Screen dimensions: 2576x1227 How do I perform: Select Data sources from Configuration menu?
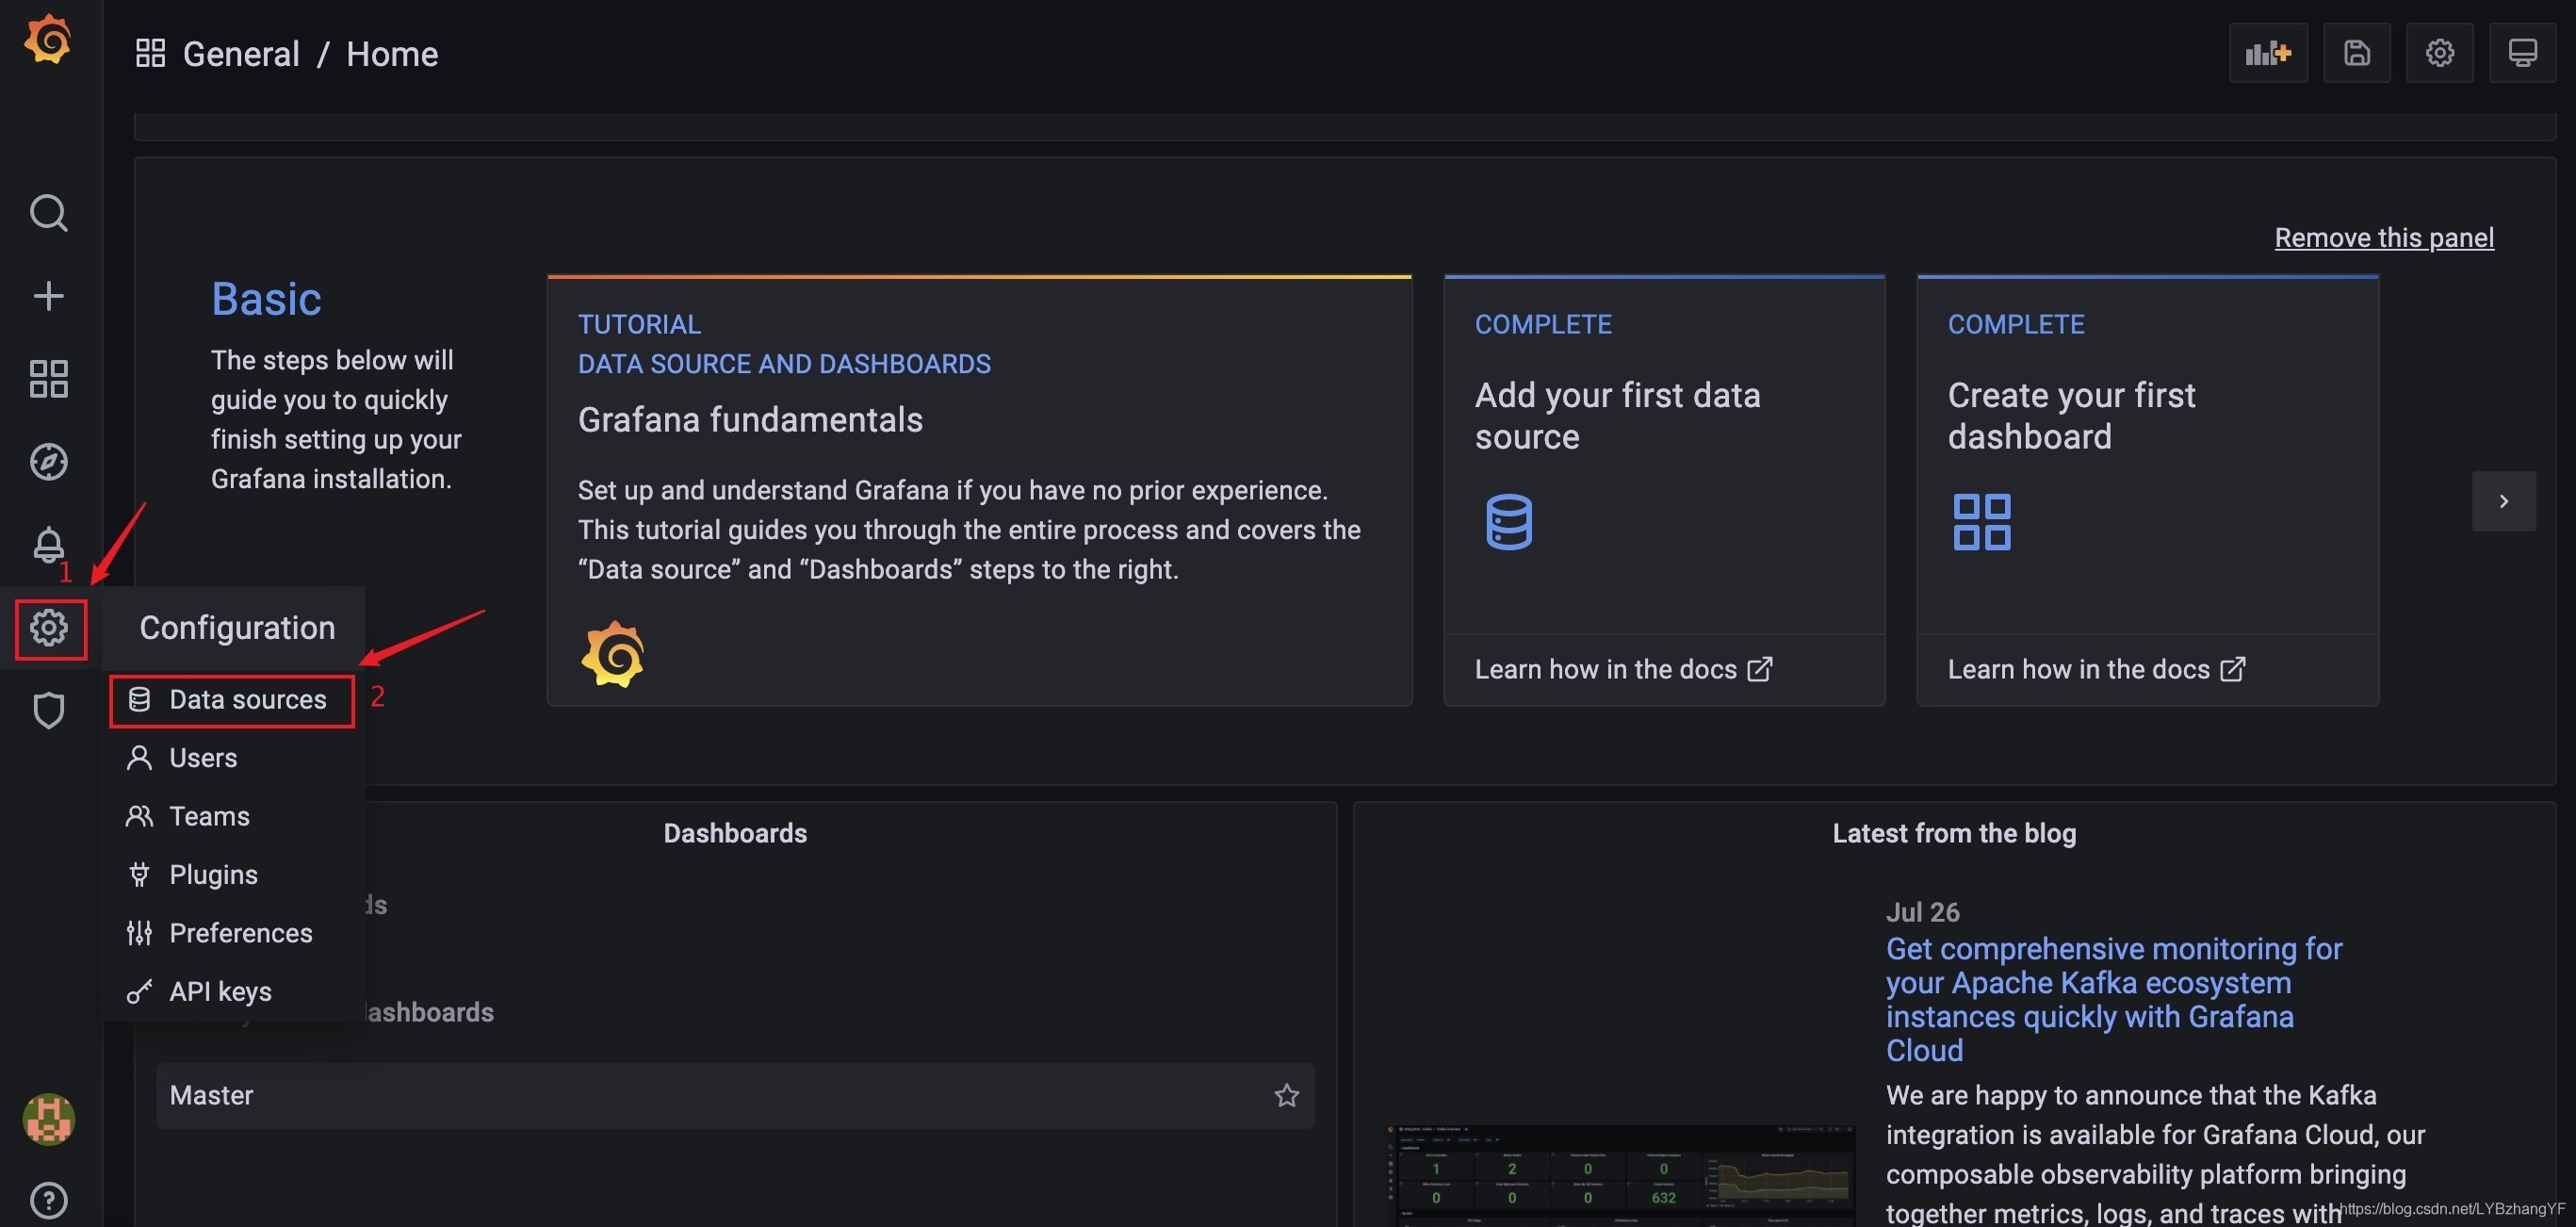coord(232,700)
